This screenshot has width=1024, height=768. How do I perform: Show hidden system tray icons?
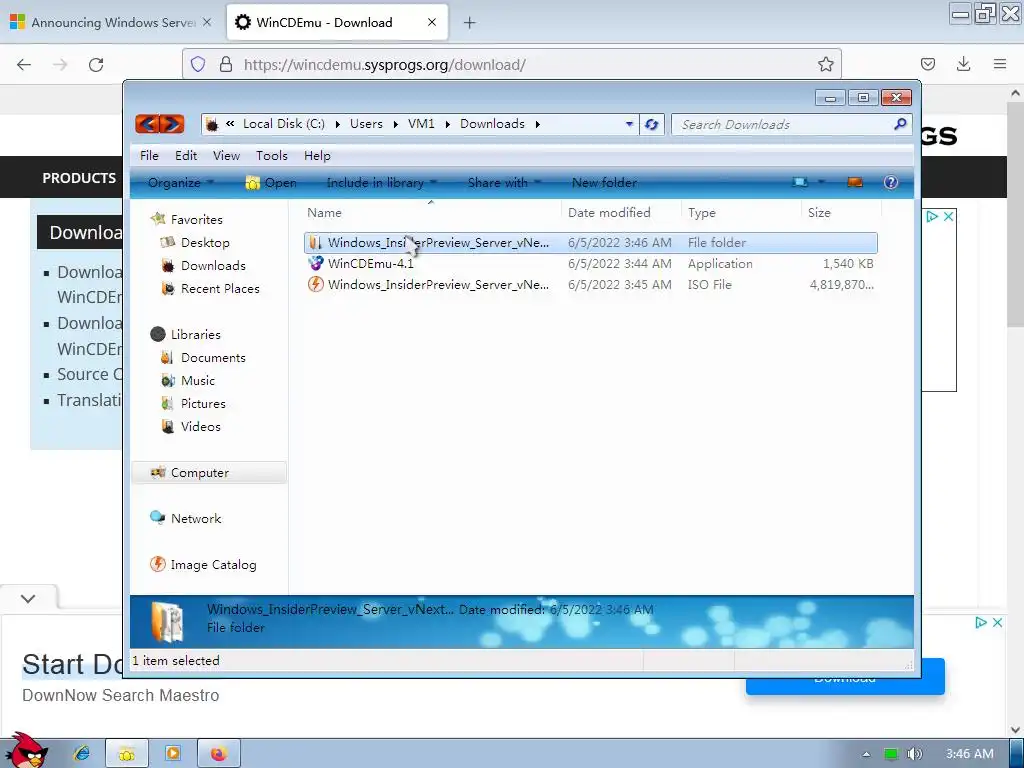[866, 754]
